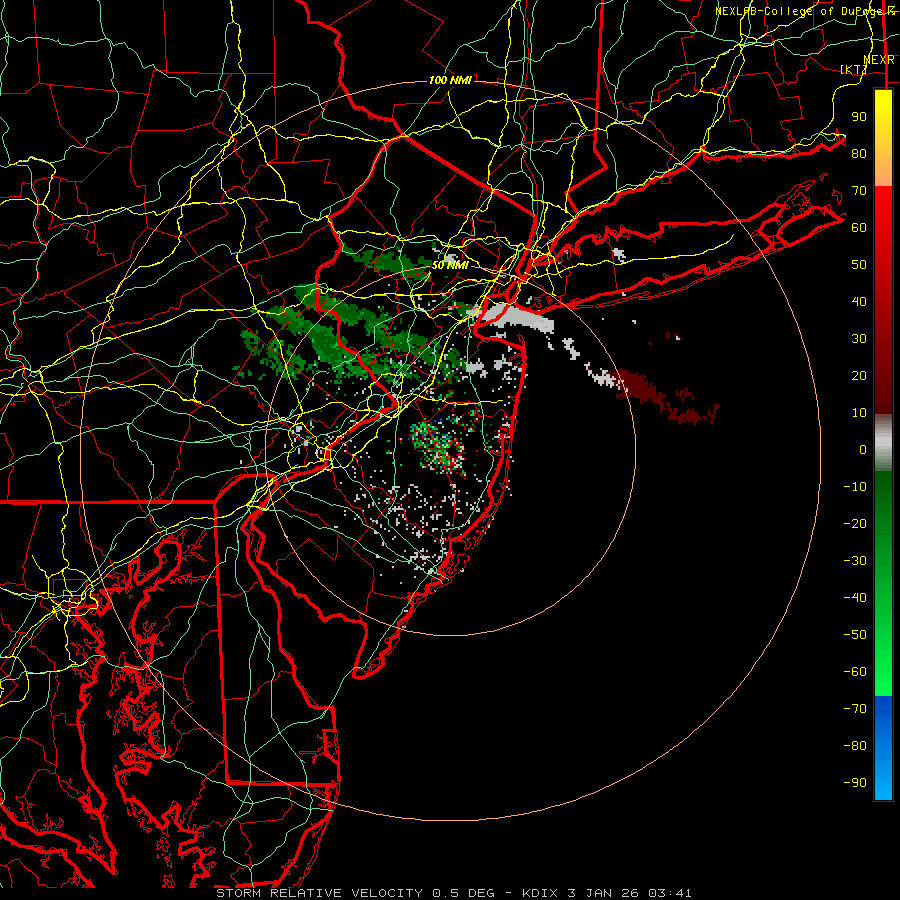Click the -50 value on the velocity scale
The width and height of the screenshot is (900, 900).
coord(855,635)
